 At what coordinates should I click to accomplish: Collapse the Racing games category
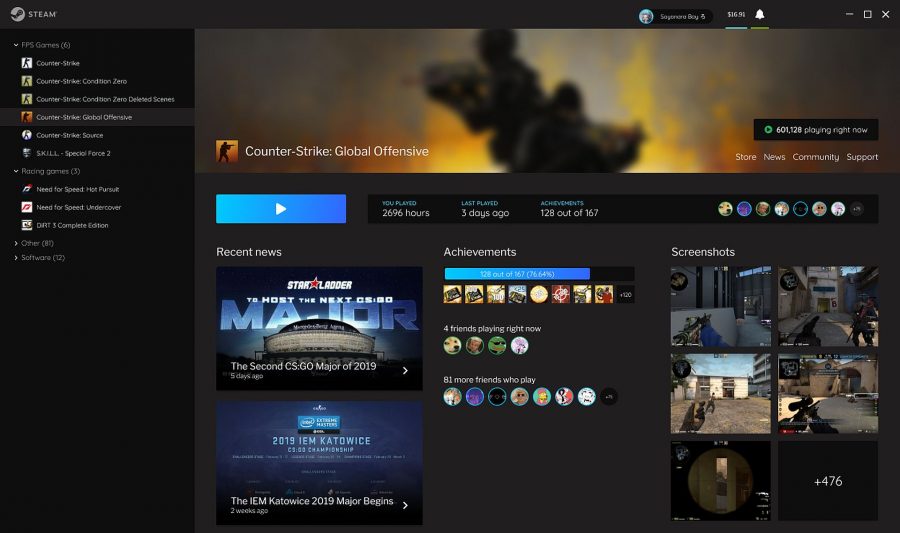[16, 171]
